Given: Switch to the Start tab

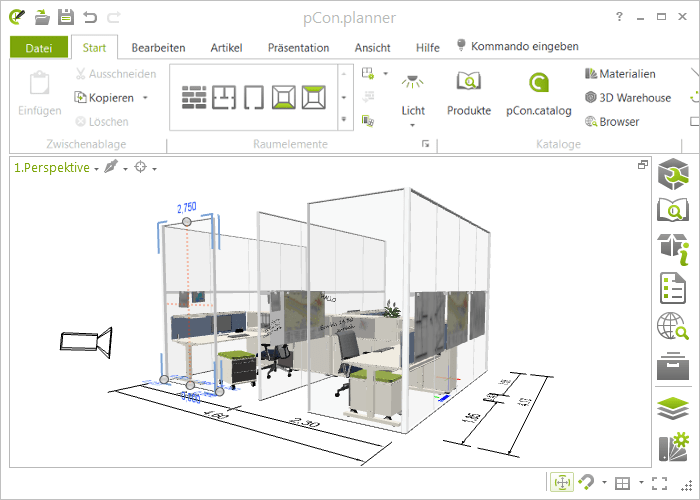Looking at the screenshot, I should tap(94, 48).
